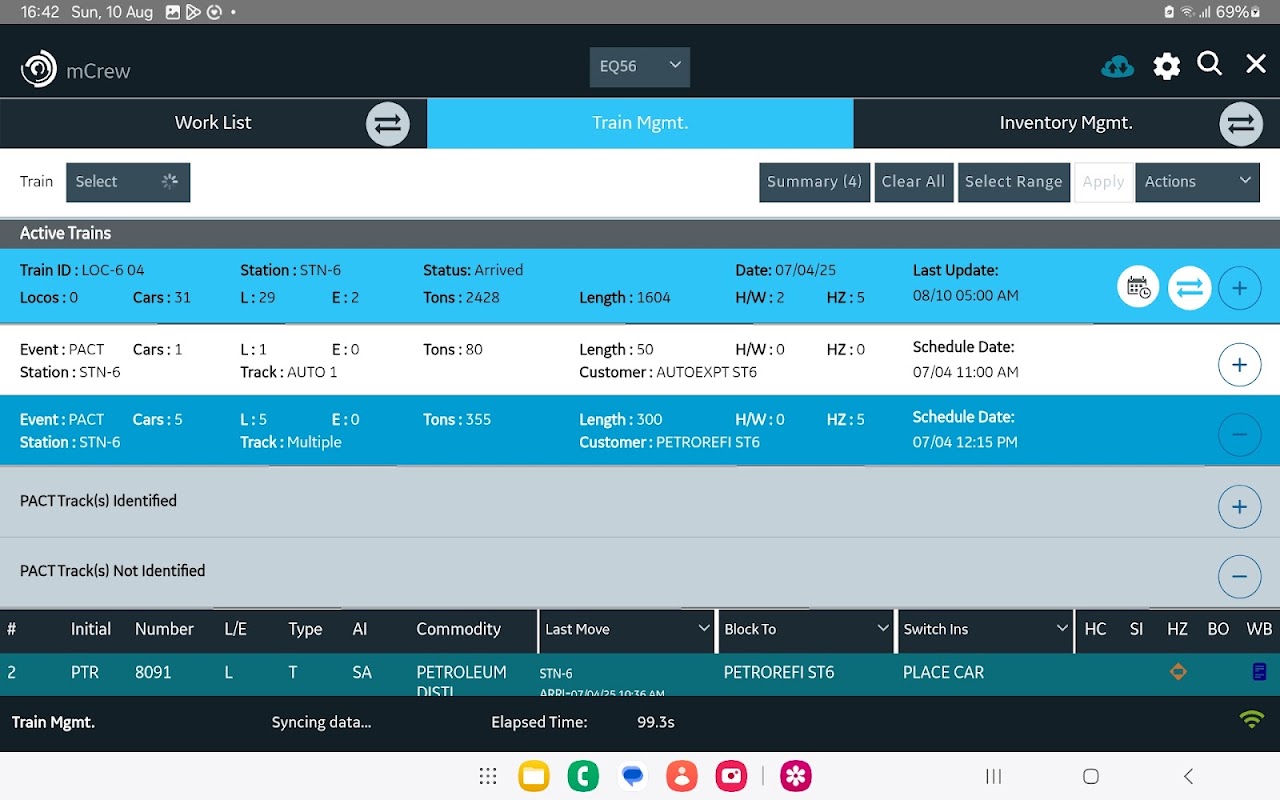Open the EQ56 dropdown
Viewport: 1280px width, 800px height.
tap(639, 66)
